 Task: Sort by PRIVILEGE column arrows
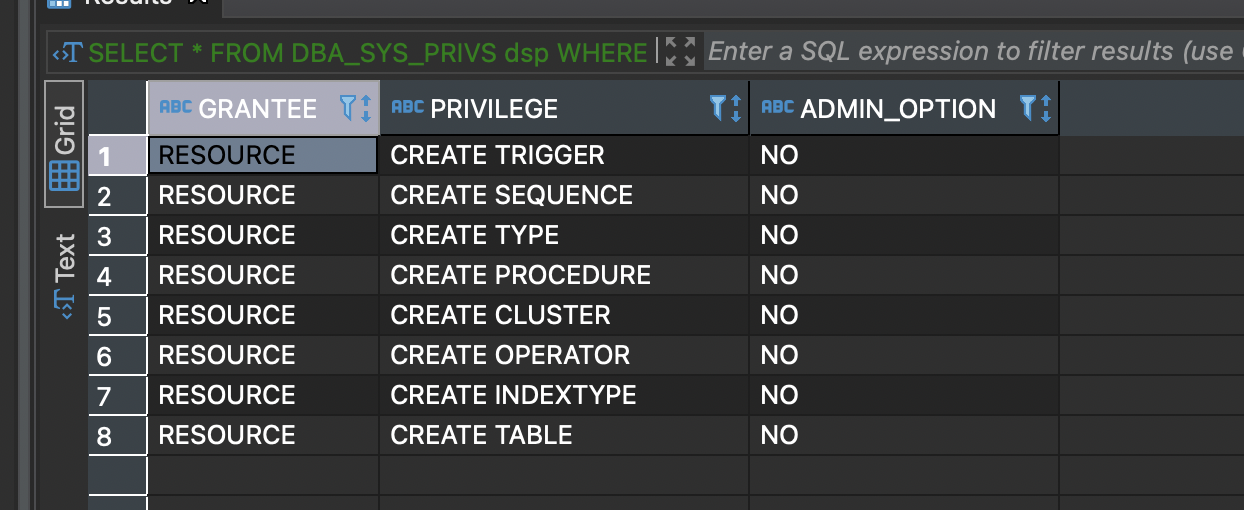(x=736, y=108)
